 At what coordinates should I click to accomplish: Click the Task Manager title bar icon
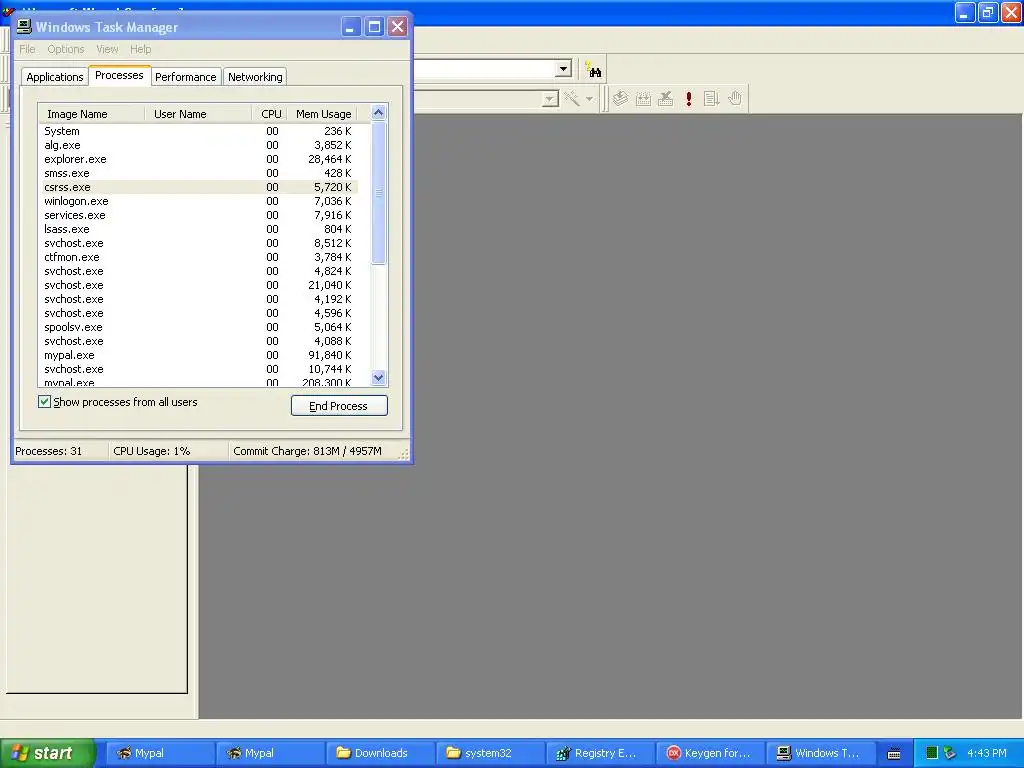24,27
